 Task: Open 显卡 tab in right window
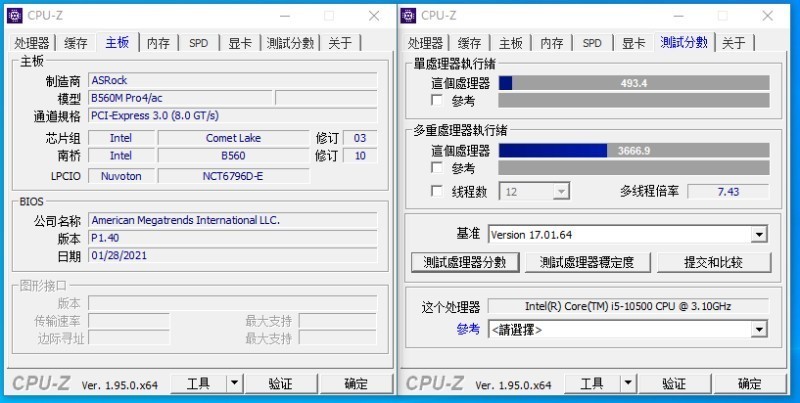(634, 43)
